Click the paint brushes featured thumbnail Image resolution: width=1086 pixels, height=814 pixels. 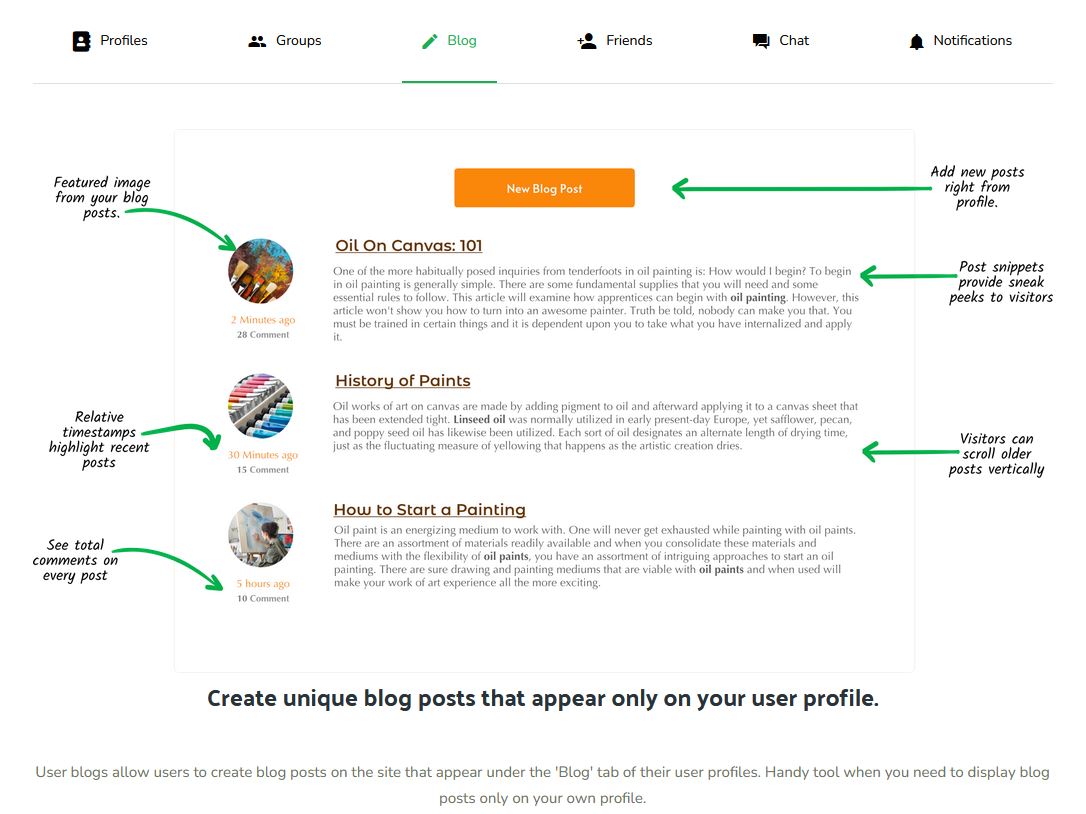260,271
